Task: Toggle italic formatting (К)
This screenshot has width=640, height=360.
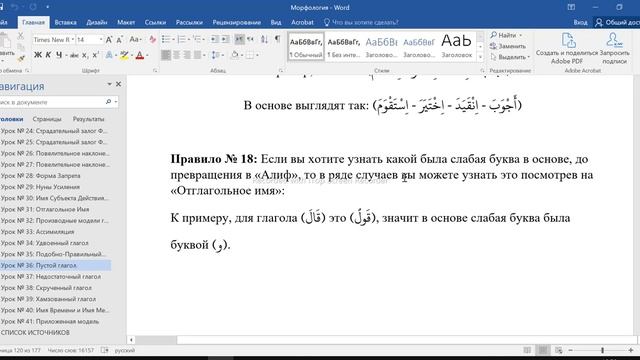Action: 48,55
